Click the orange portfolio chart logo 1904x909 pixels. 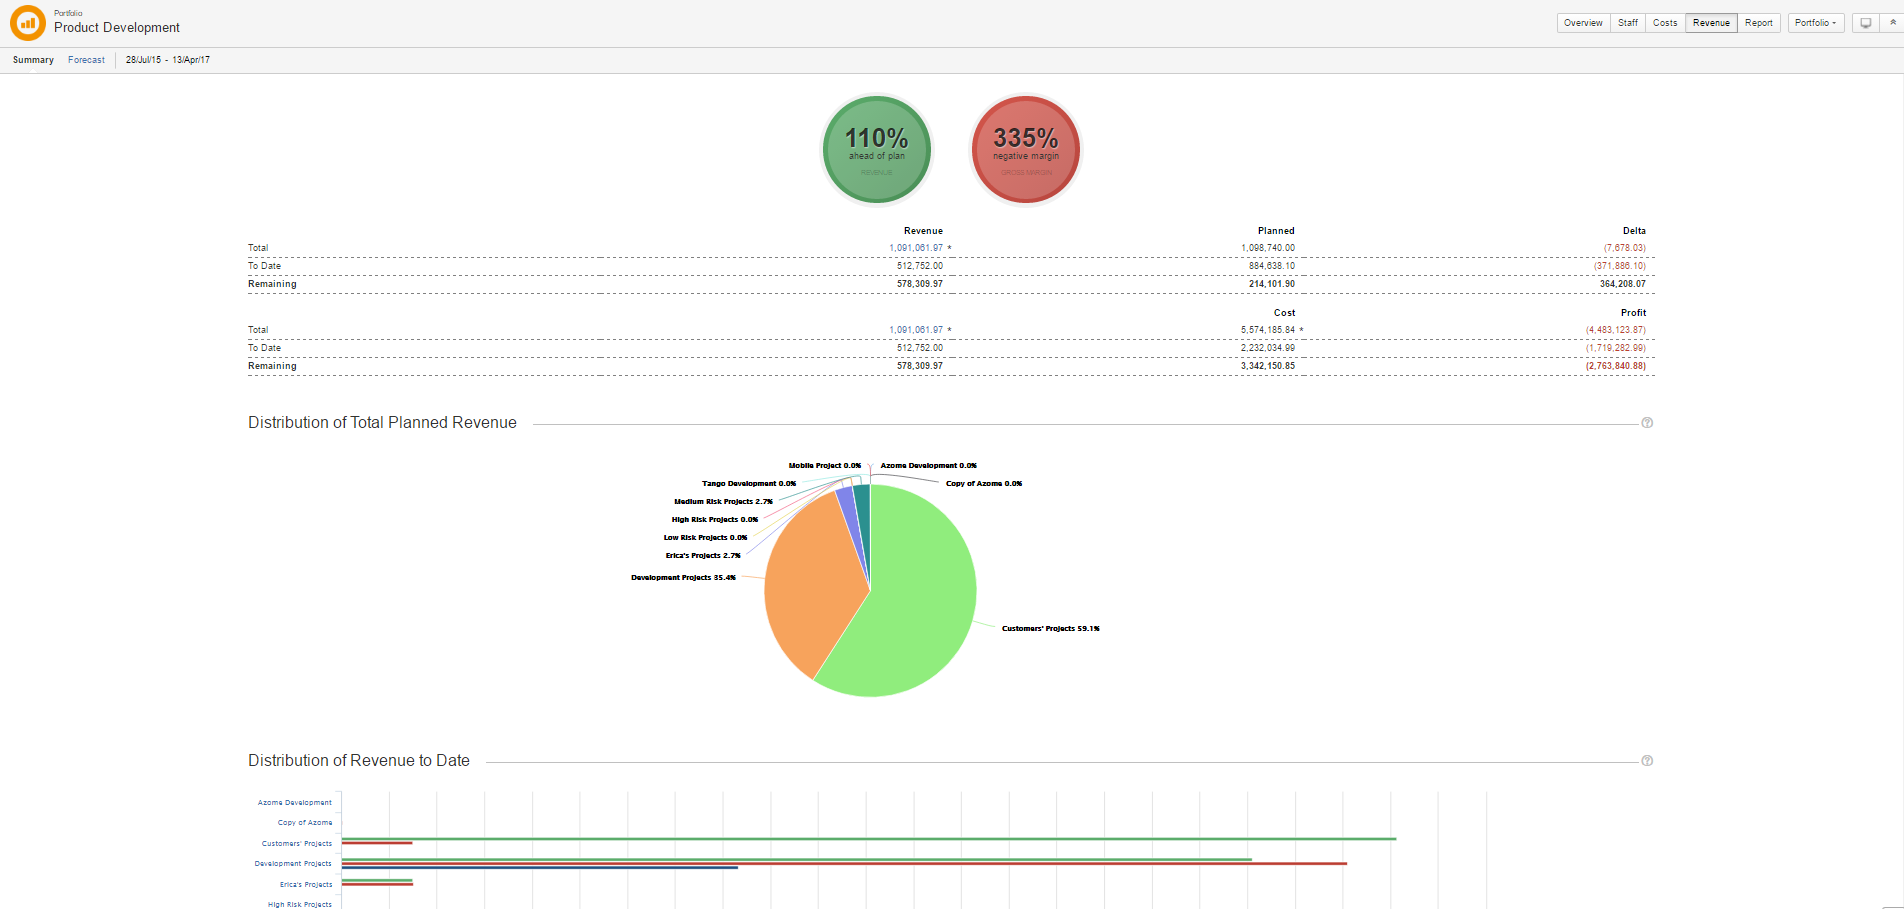tap(27, 23)
